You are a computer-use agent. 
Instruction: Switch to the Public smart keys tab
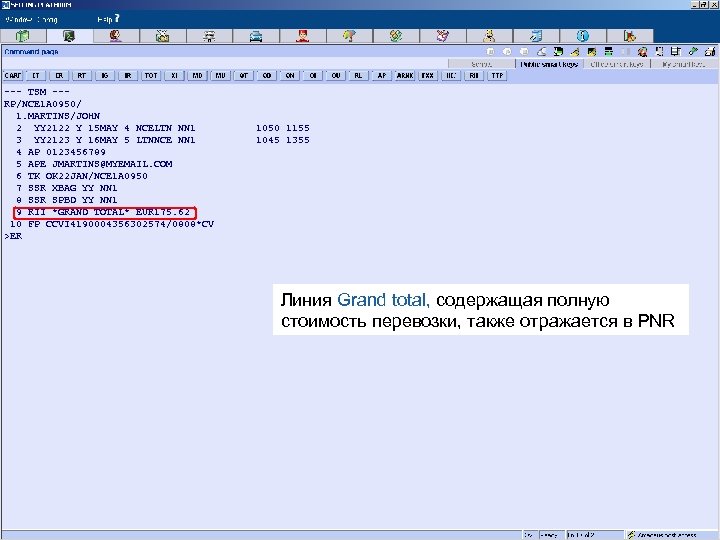coord(549,64)
